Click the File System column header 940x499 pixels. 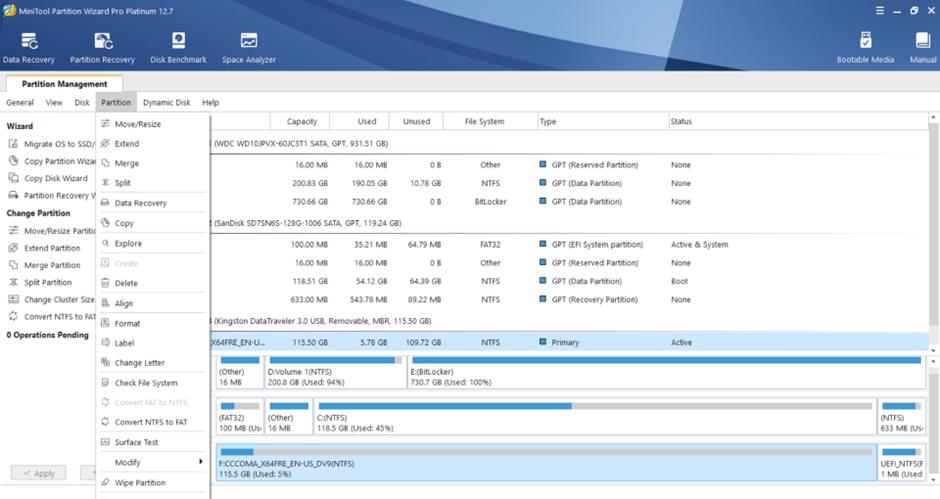[x=484, y=121]
